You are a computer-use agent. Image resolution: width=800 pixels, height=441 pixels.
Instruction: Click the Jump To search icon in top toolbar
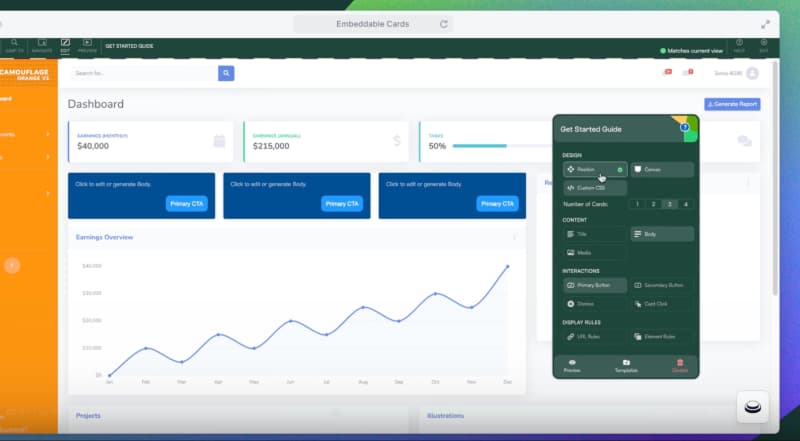[x=14, y=43]
